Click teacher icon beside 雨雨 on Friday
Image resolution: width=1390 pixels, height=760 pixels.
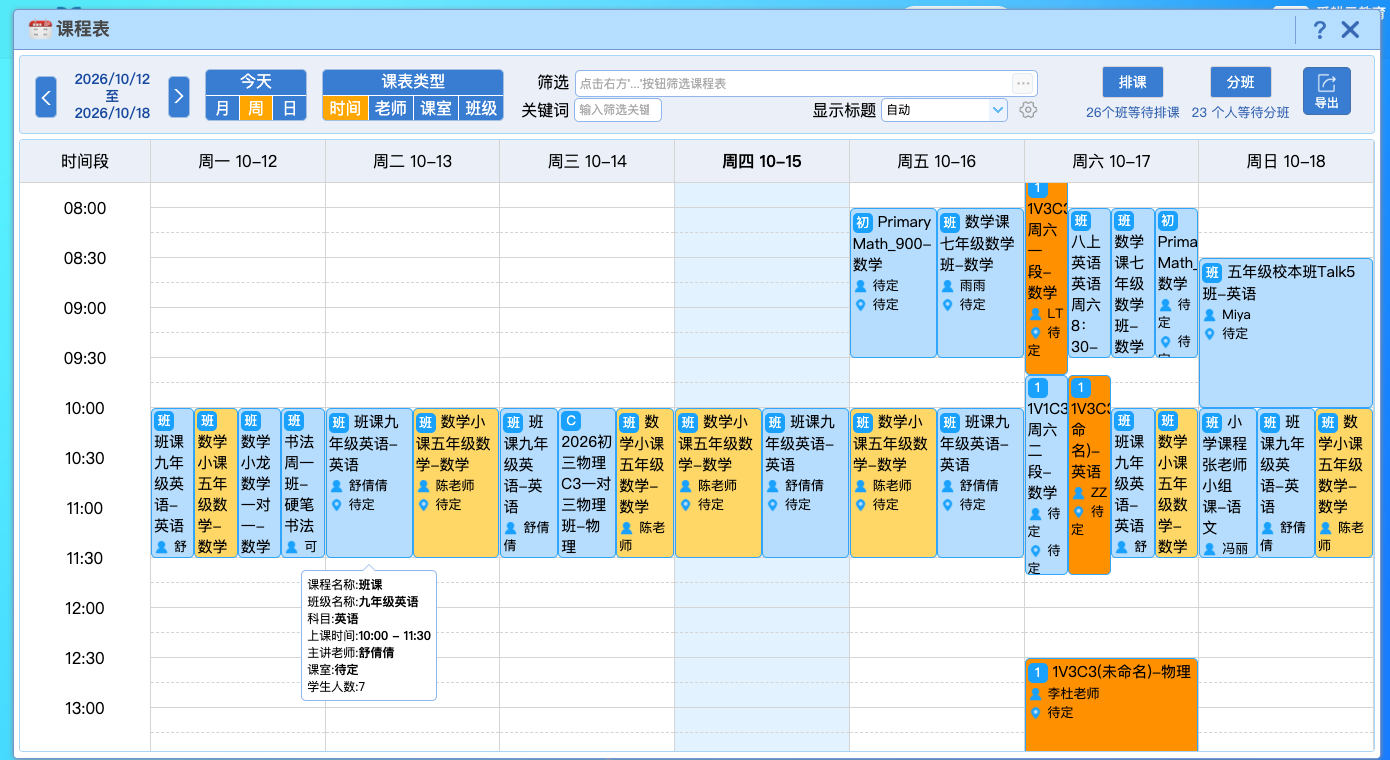(947, 285)
